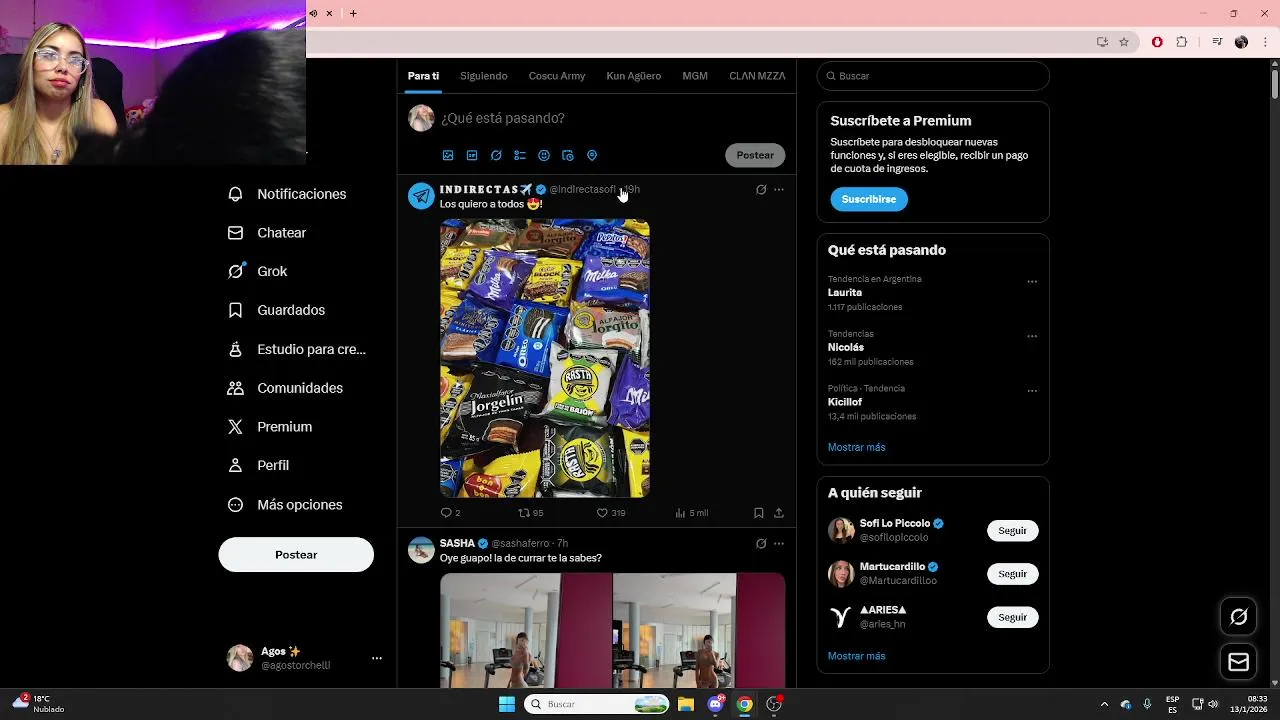Open more options on INDIRECTAS post
The height and width of the screenshot is (720, 1280).
pyautogui.click(x=779, y=189)
